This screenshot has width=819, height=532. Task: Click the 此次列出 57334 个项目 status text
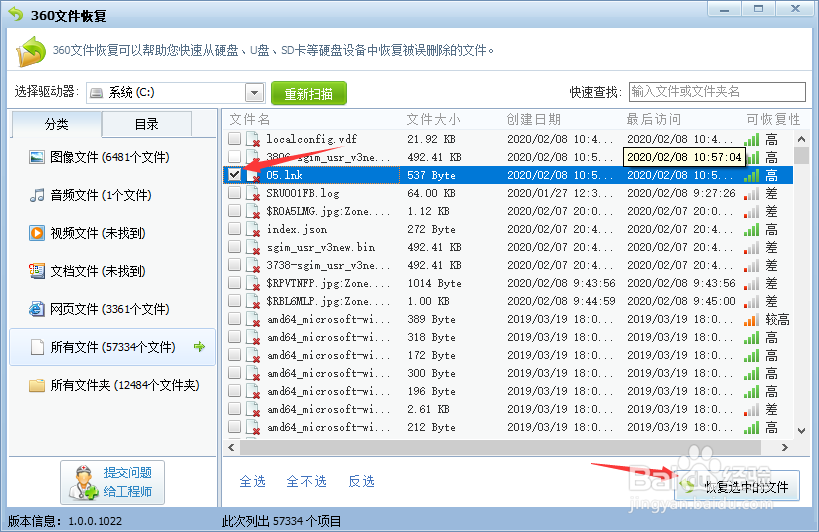(282, 521)
